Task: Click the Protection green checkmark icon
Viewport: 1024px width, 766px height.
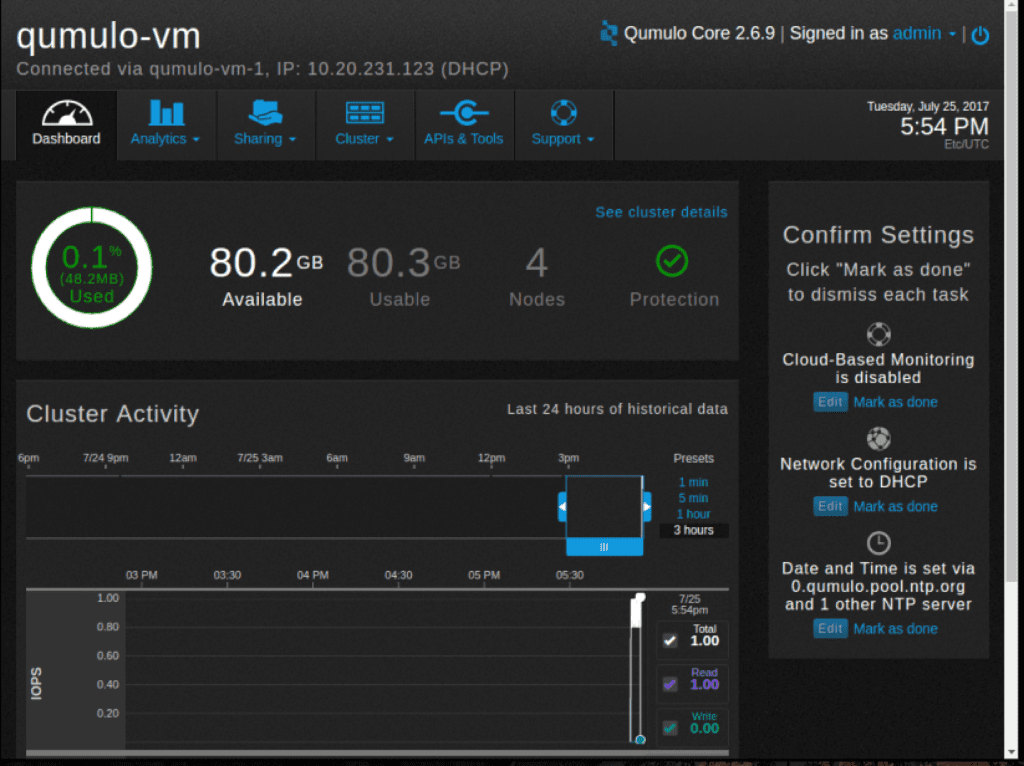Action: [x=672, y=262]
